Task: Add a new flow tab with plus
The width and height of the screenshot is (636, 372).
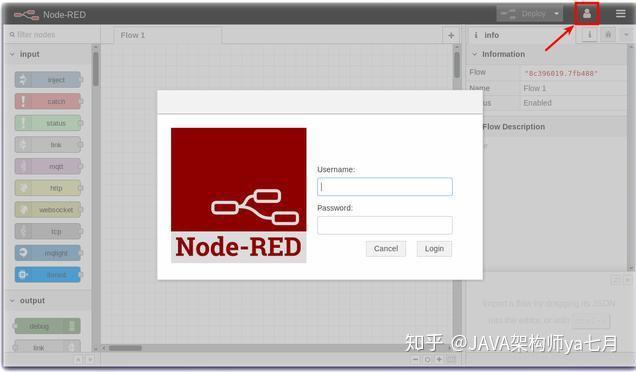Action: 451,35
